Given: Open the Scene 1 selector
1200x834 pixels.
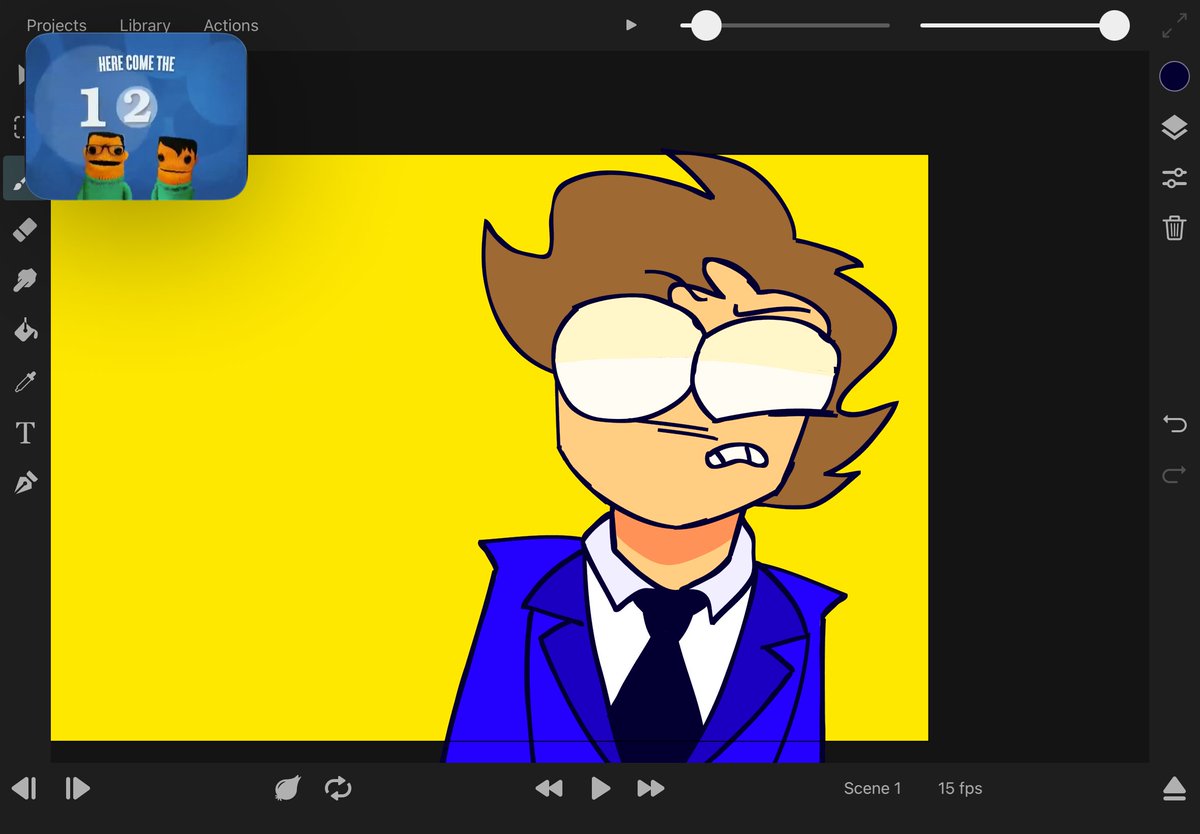Looking at the screenshot, I should point(872,788).
